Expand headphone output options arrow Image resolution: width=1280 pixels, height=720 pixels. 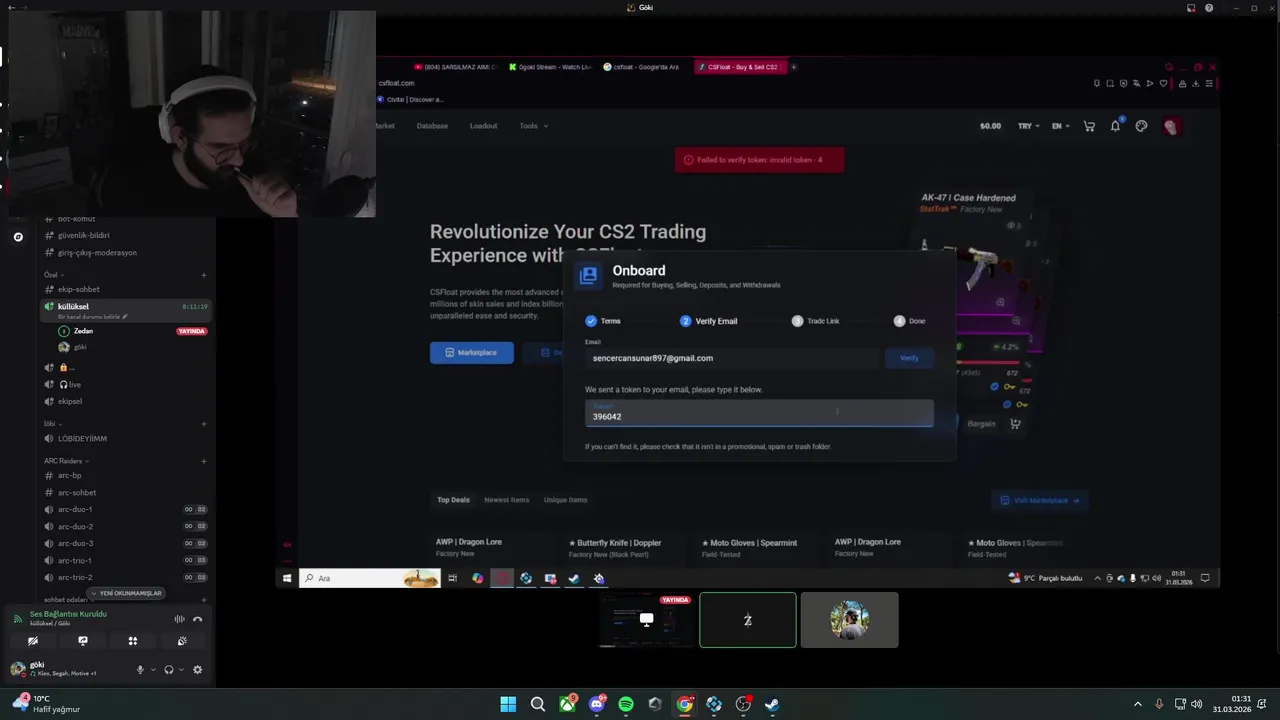pos(181,670)
